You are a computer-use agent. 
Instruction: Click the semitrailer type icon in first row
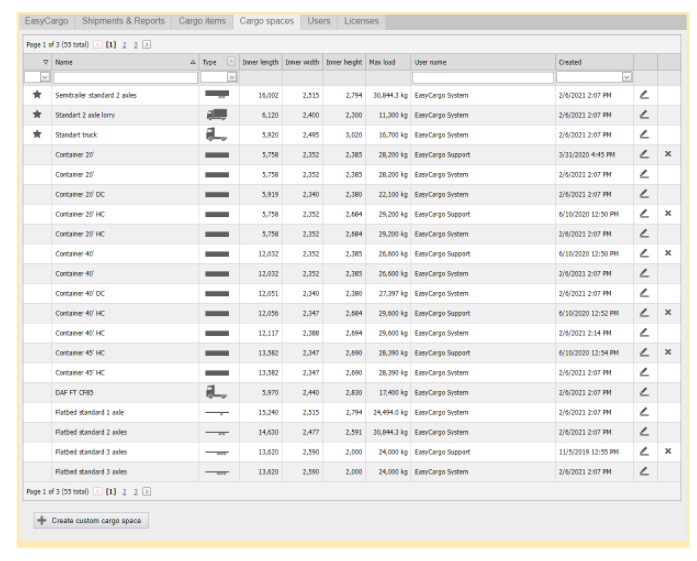[217, 94]
